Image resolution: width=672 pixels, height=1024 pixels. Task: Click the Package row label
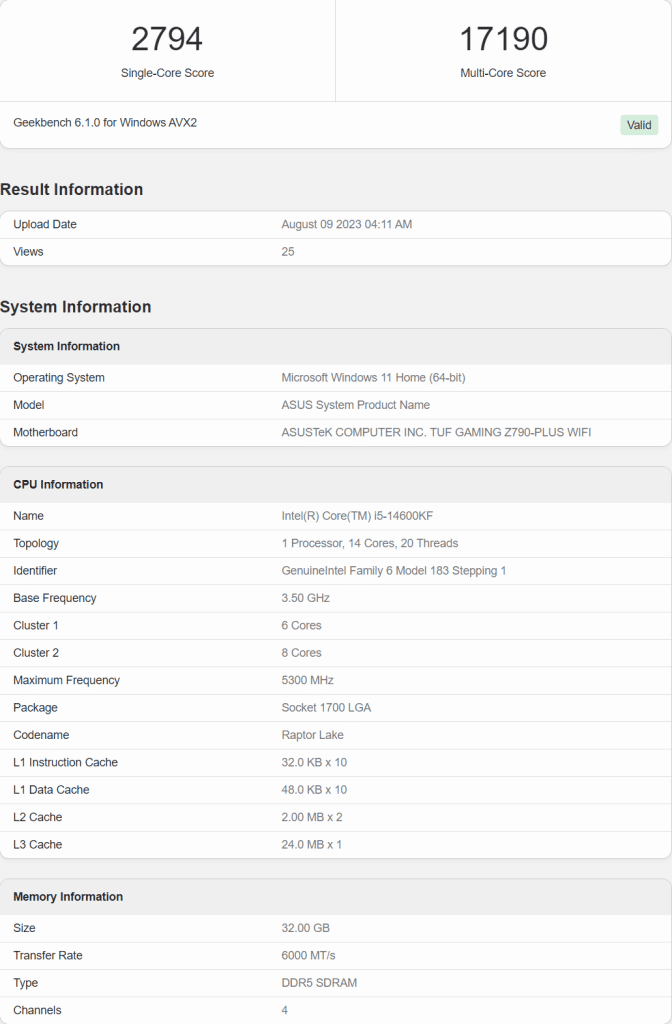click(35, 708)
